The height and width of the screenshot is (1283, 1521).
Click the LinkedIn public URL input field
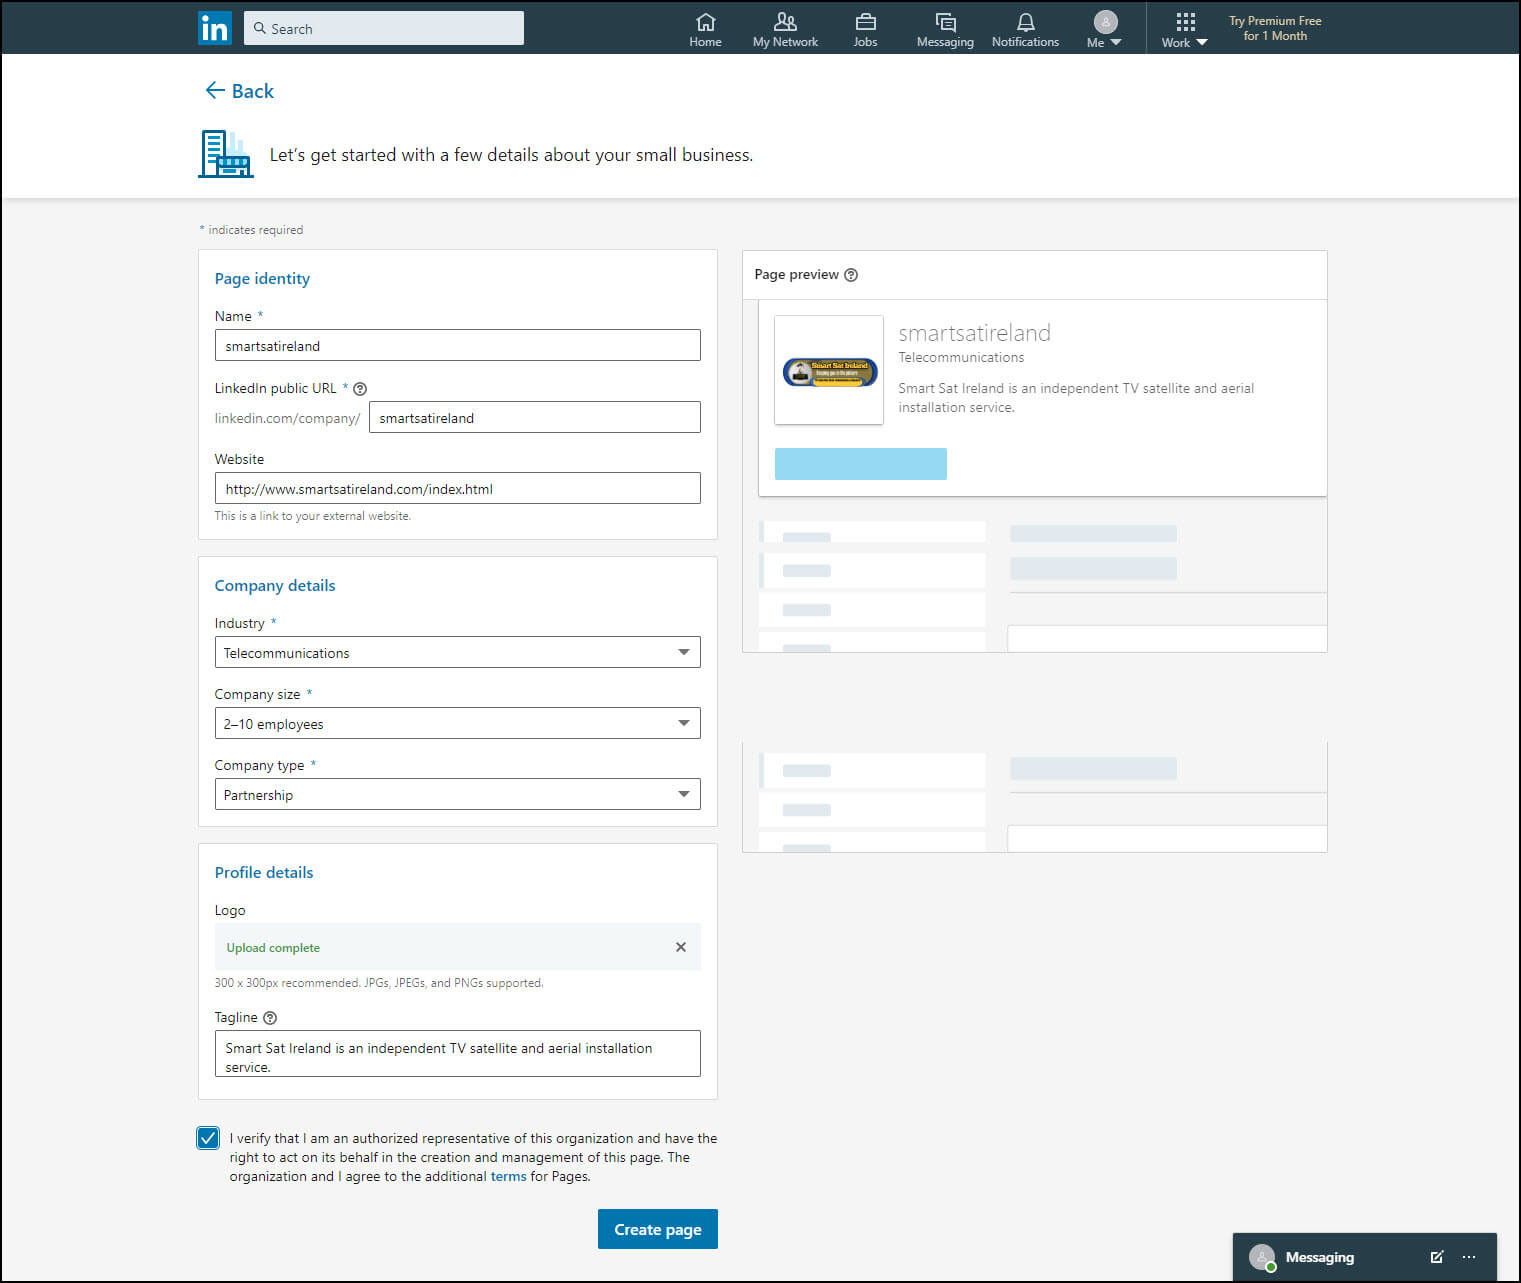coord(534,417)
